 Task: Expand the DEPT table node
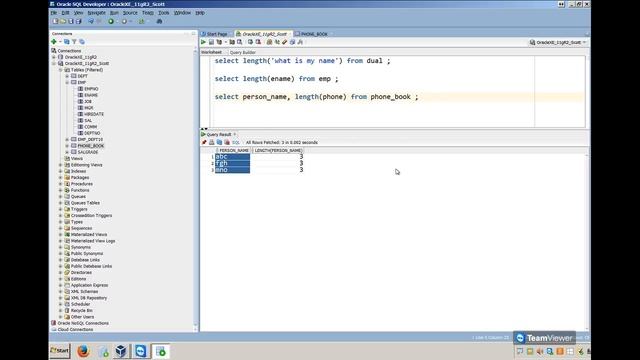pyautogui.click(x=67, y=76)
